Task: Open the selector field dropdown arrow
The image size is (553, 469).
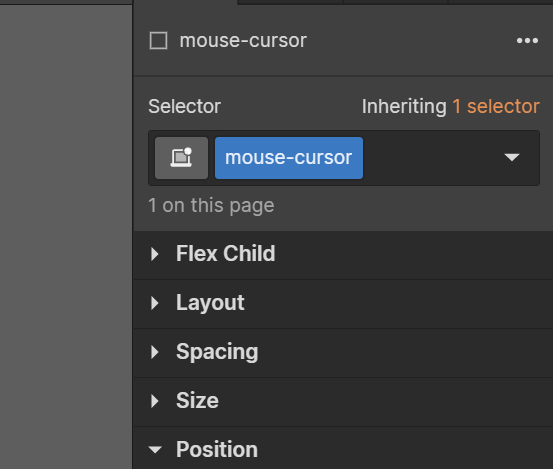Action: point(512,157)
